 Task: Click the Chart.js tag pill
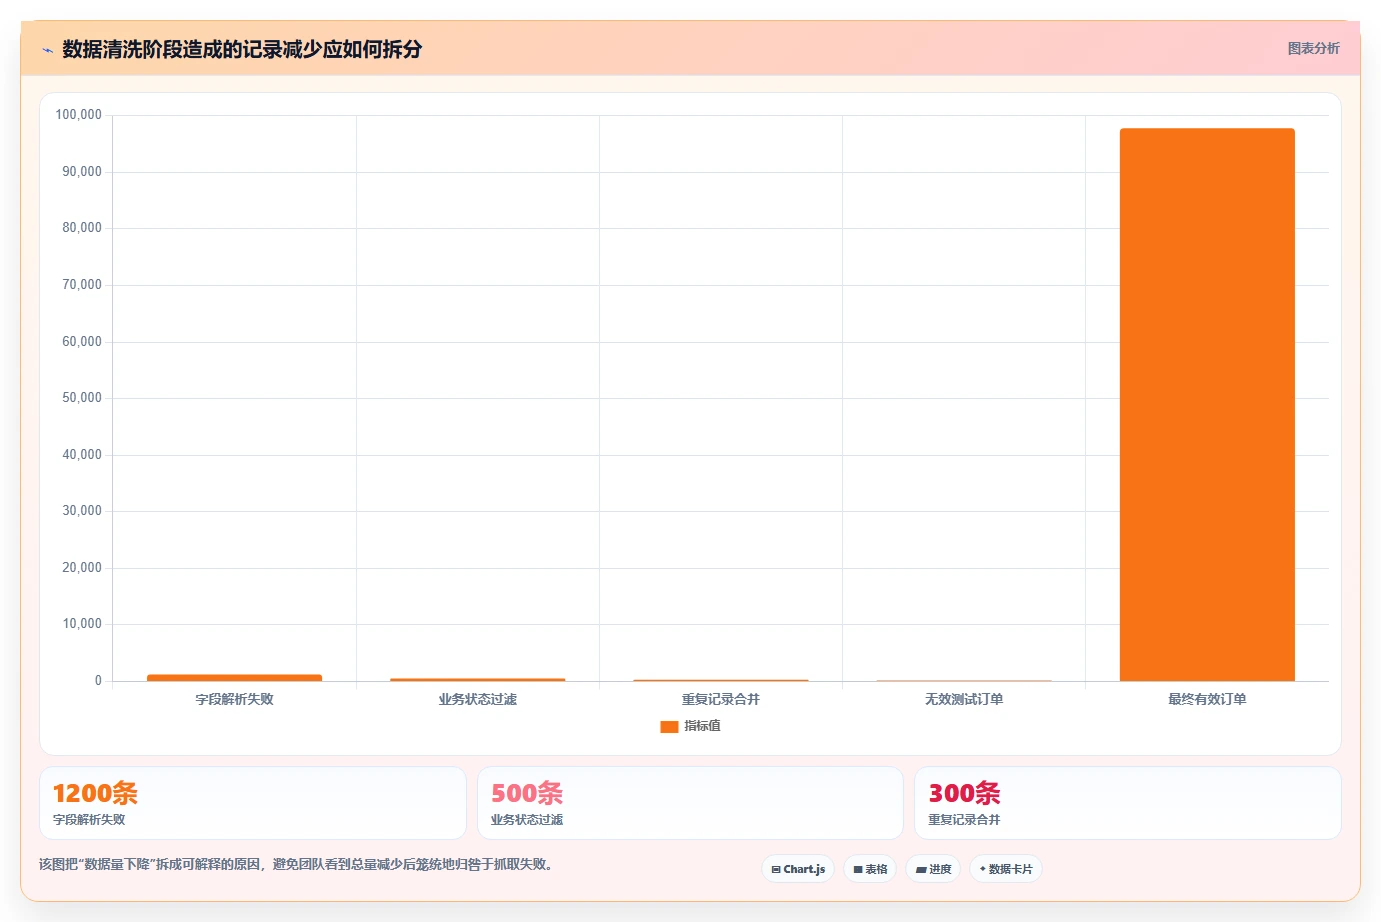pos(798,869)
